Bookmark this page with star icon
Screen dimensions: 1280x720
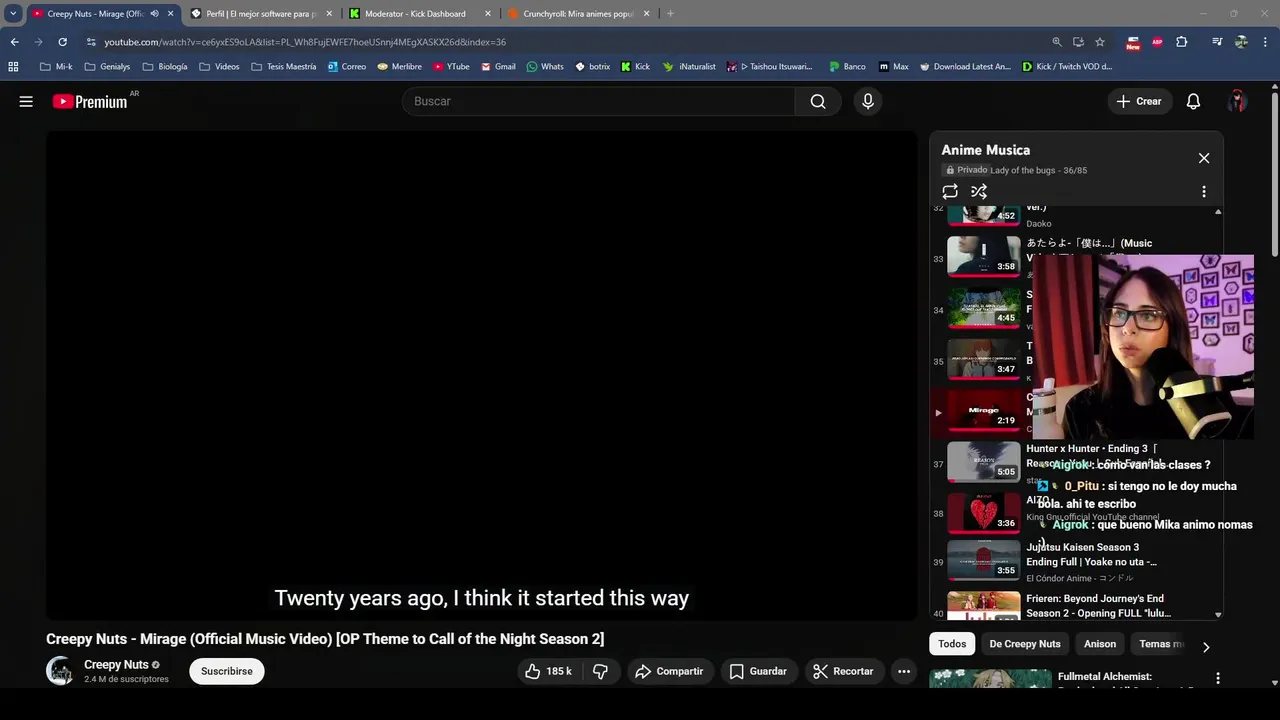(x=1100, y=42)
